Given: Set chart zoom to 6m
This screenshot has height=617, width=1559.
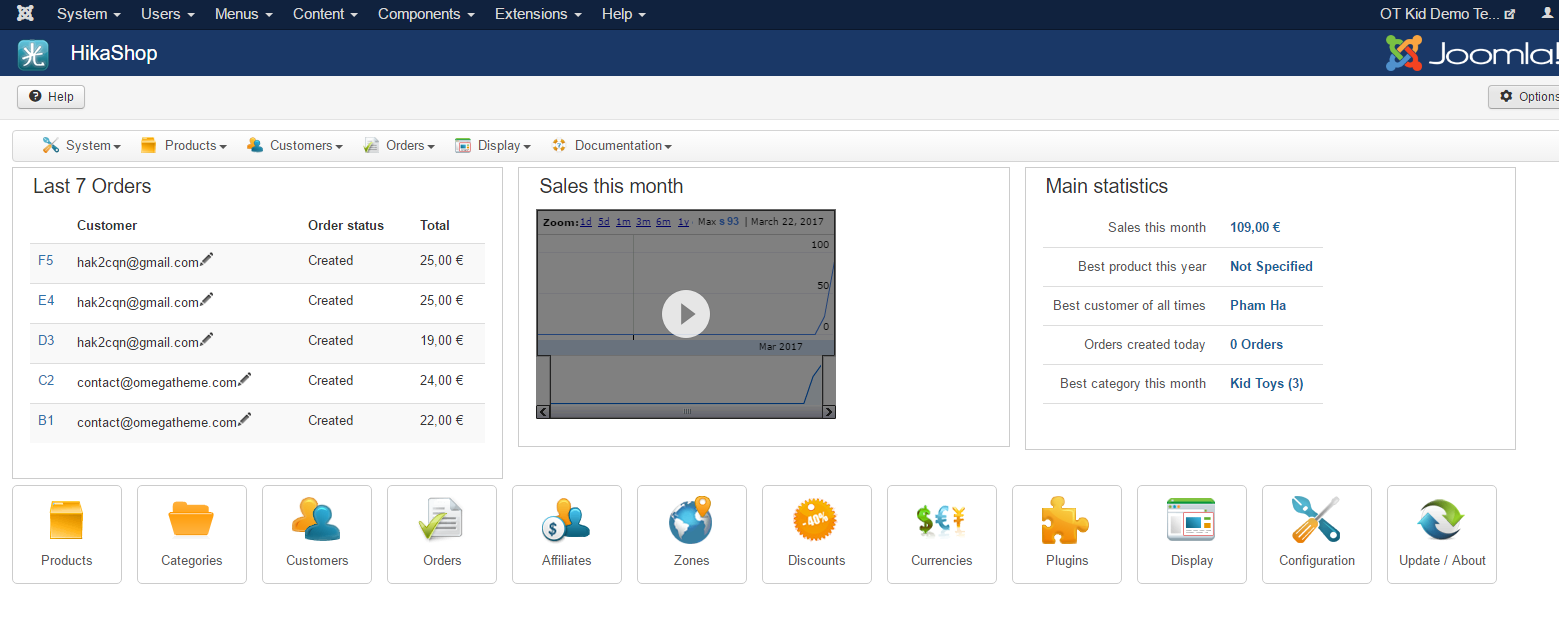Looking at the screenshot, I should (663, 221).
